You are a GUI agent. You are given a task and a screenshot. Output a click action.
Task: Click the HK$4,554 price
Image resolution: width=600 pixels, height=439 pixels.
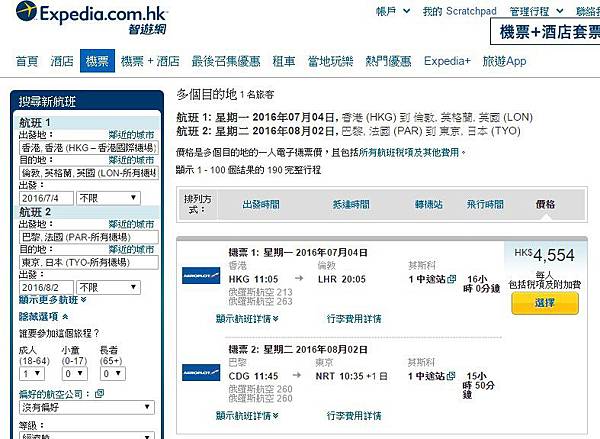point(545,255)
